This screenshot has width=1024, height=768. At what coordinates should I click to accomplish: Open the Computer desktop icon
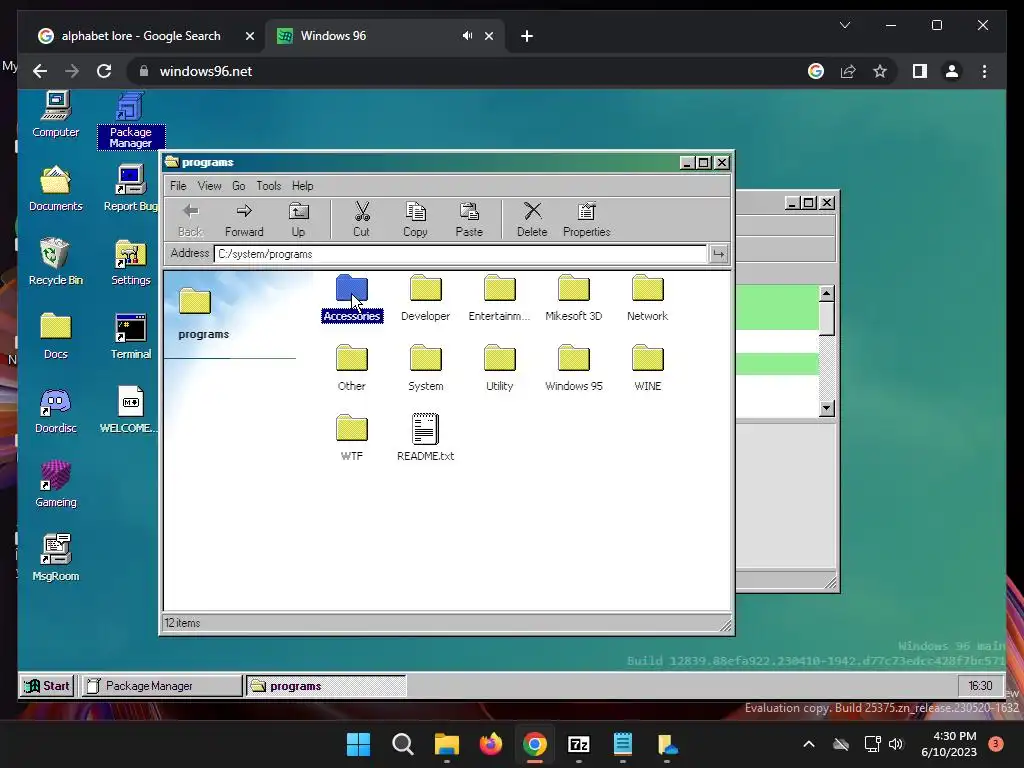(56, 115)
